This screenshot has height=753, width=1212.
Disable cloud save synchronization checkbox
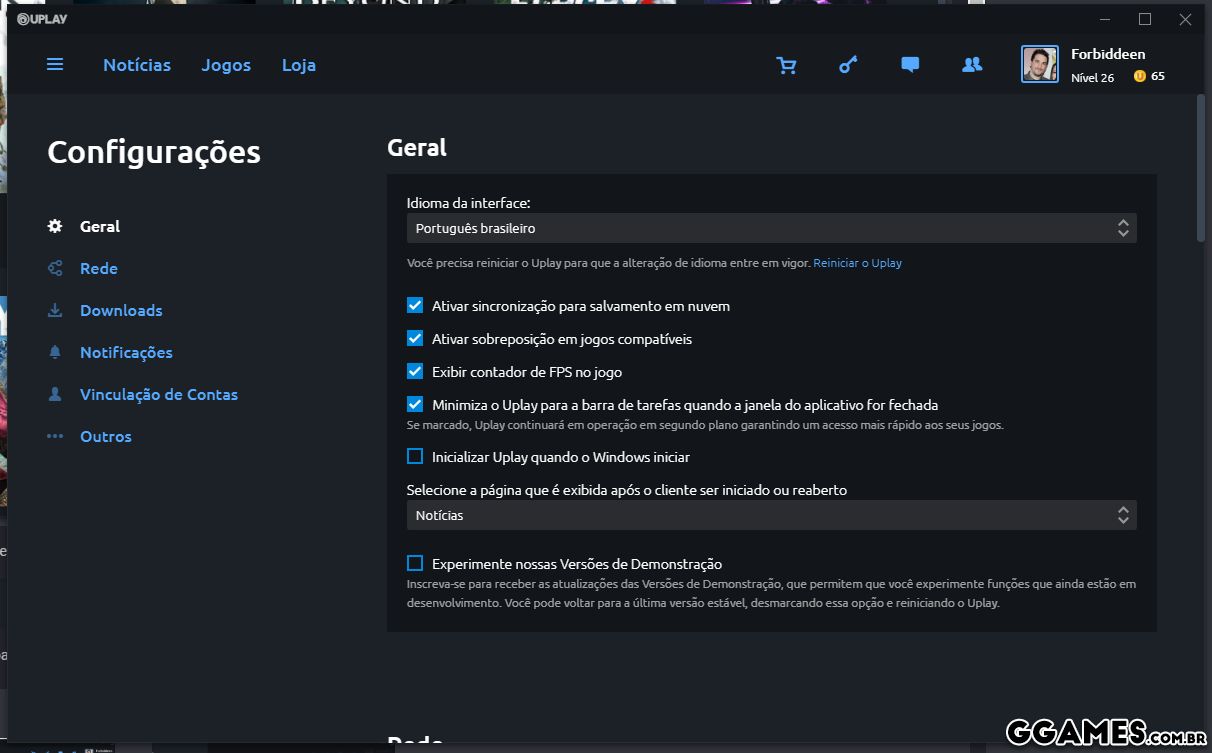[x=415, y=306]
